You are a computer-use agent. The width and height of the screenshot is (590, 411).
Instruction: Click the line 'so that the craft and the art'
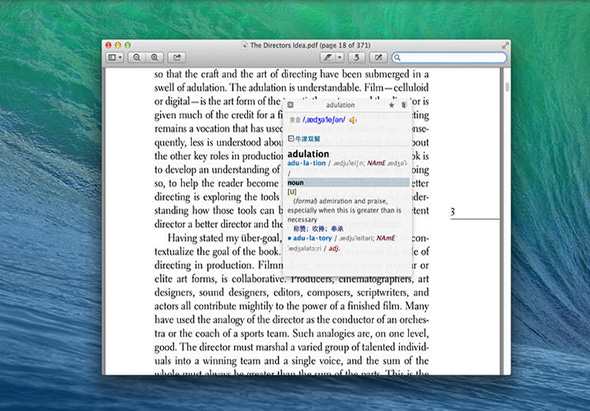point(292,74)
